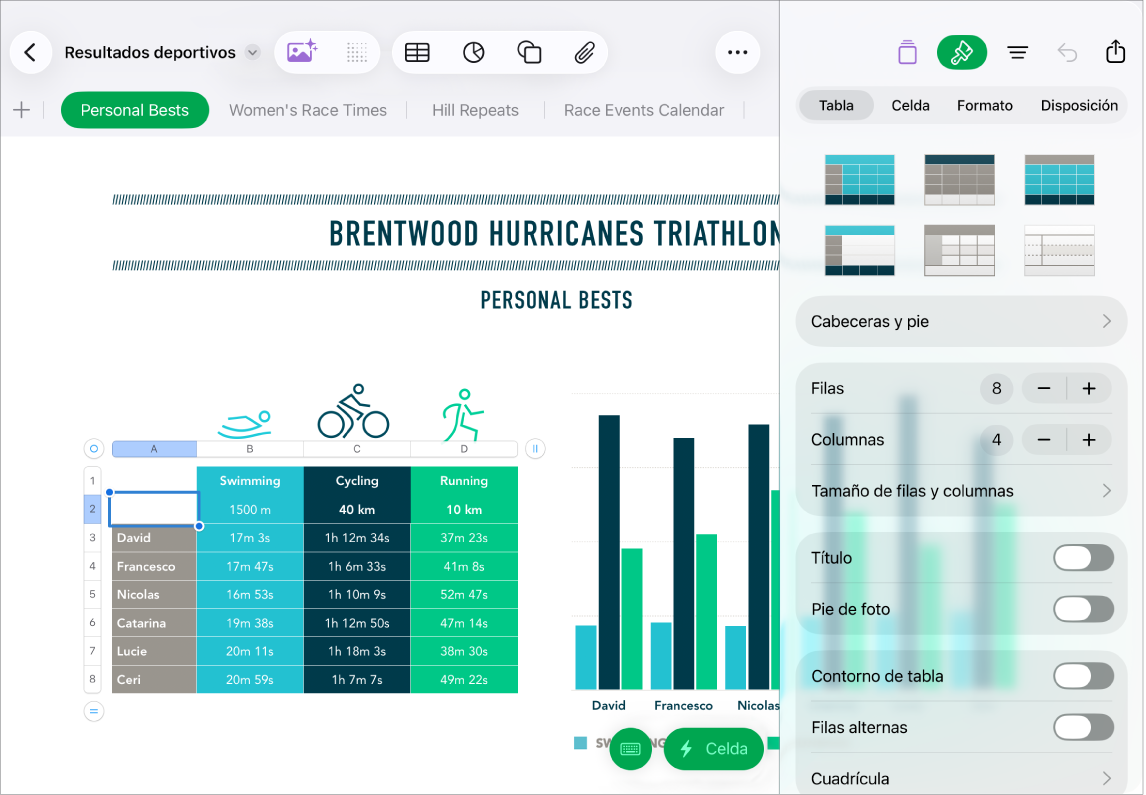
Task: Click the cycling icon above the table
Action: coord(353,411)
